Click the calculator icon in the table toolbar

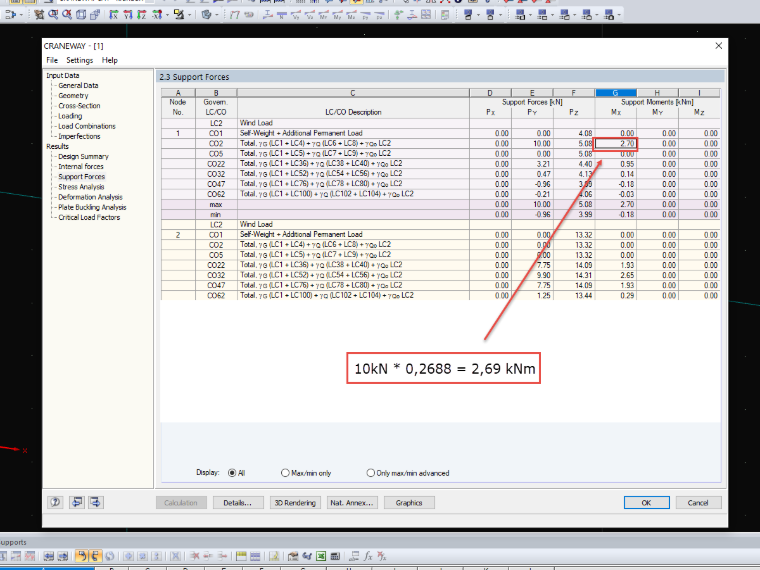pos(335,556)
